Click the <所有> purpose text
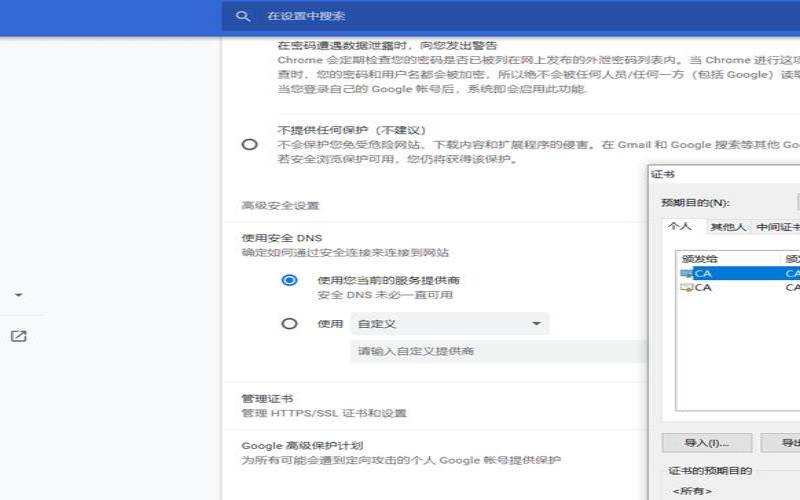 pyautogui.click(x=692, y=491)
